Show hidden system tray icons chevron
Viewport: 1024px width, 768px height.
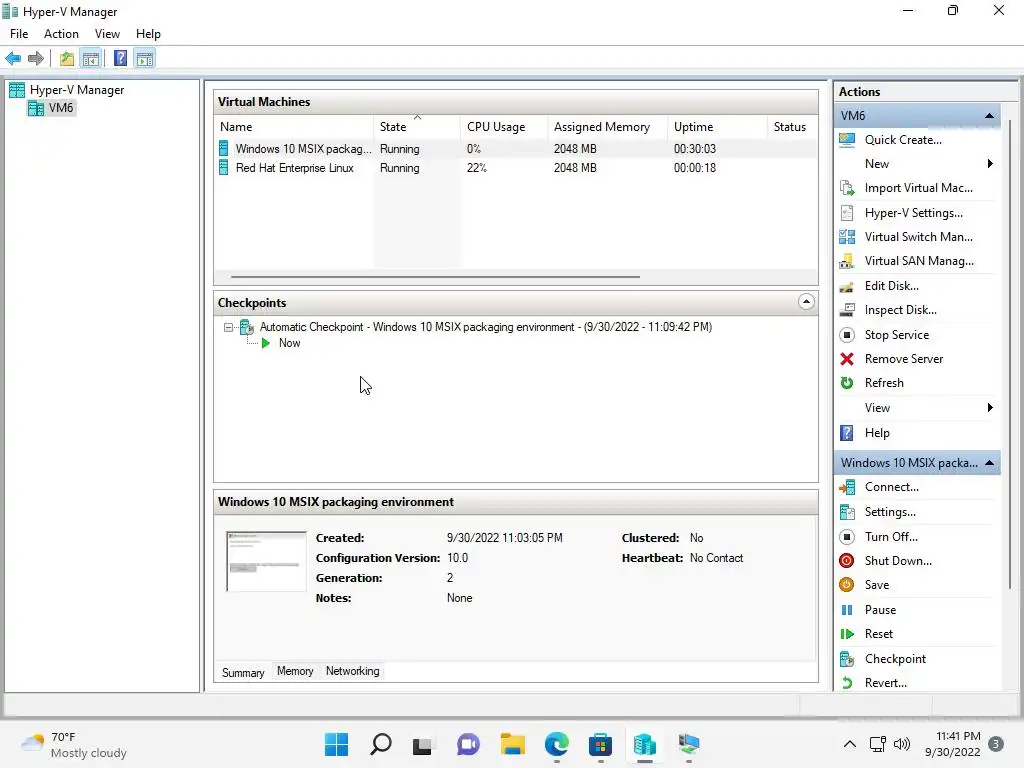850,744
